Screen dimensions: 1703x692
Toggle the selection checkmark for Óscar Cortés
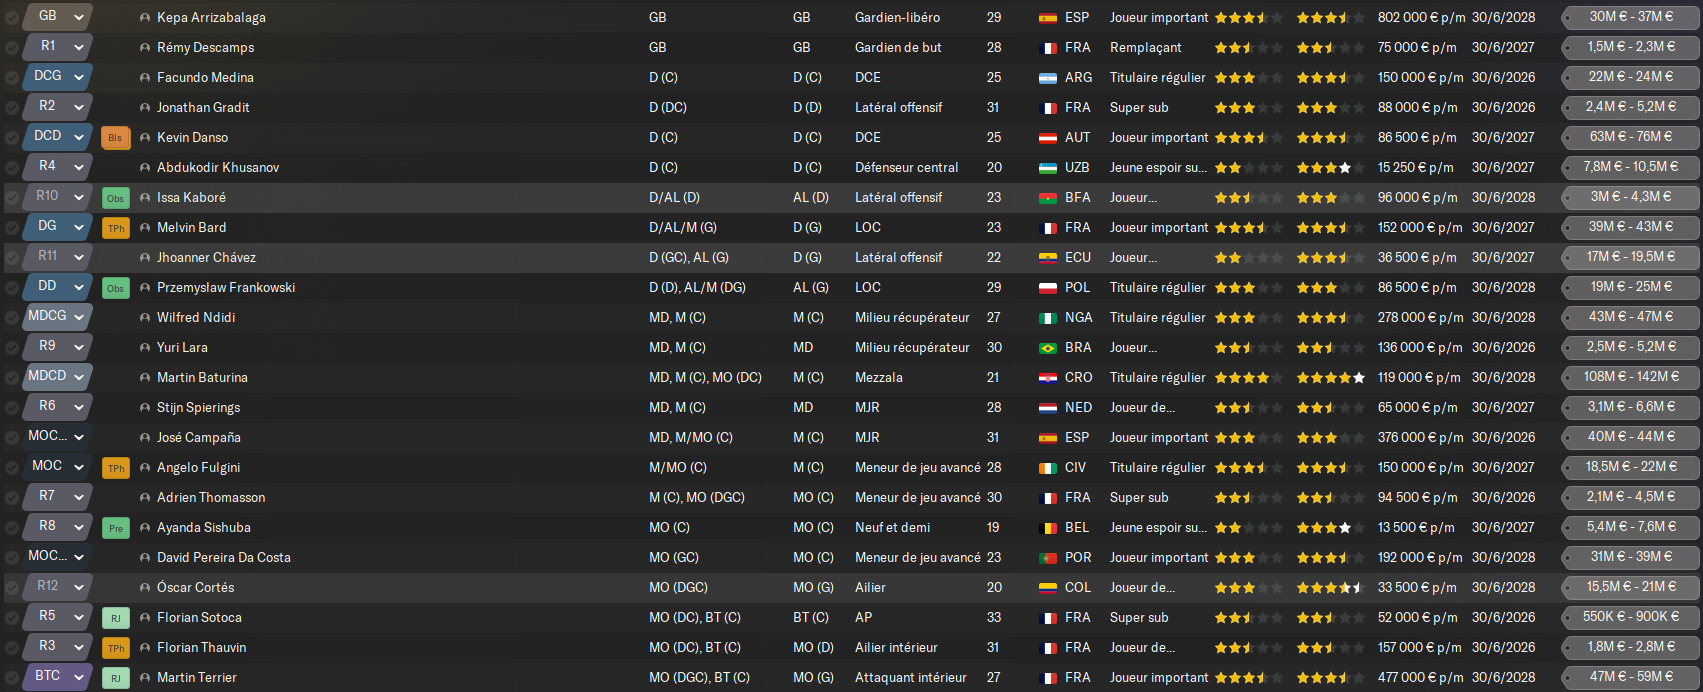[x=11, y=588]
